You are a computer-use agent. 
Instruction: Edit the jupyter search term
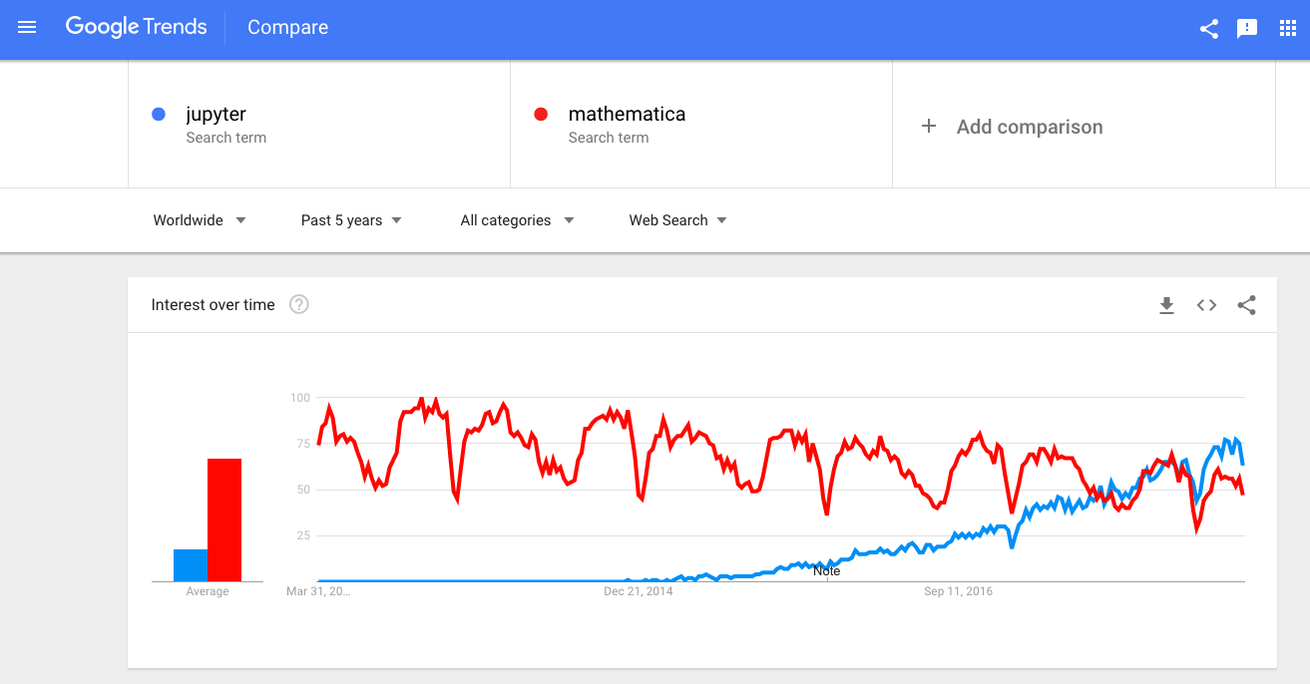click(x=216, y=114)
